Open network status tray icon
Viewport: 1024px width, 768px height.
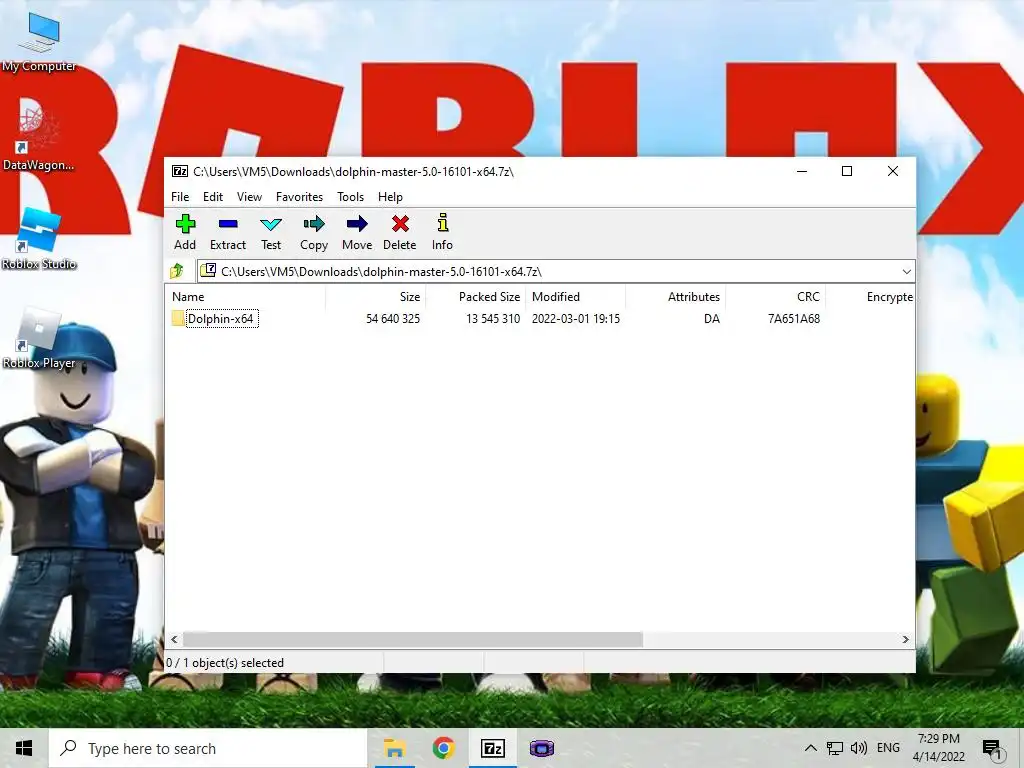(x=835, y=748)
